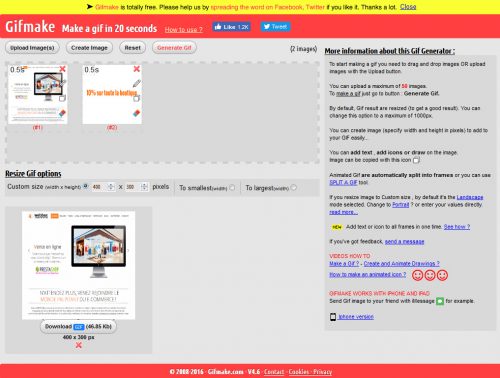Click the yellow NEW badge
This screenshot has width=500, height=378.
(x=337, y=227)
